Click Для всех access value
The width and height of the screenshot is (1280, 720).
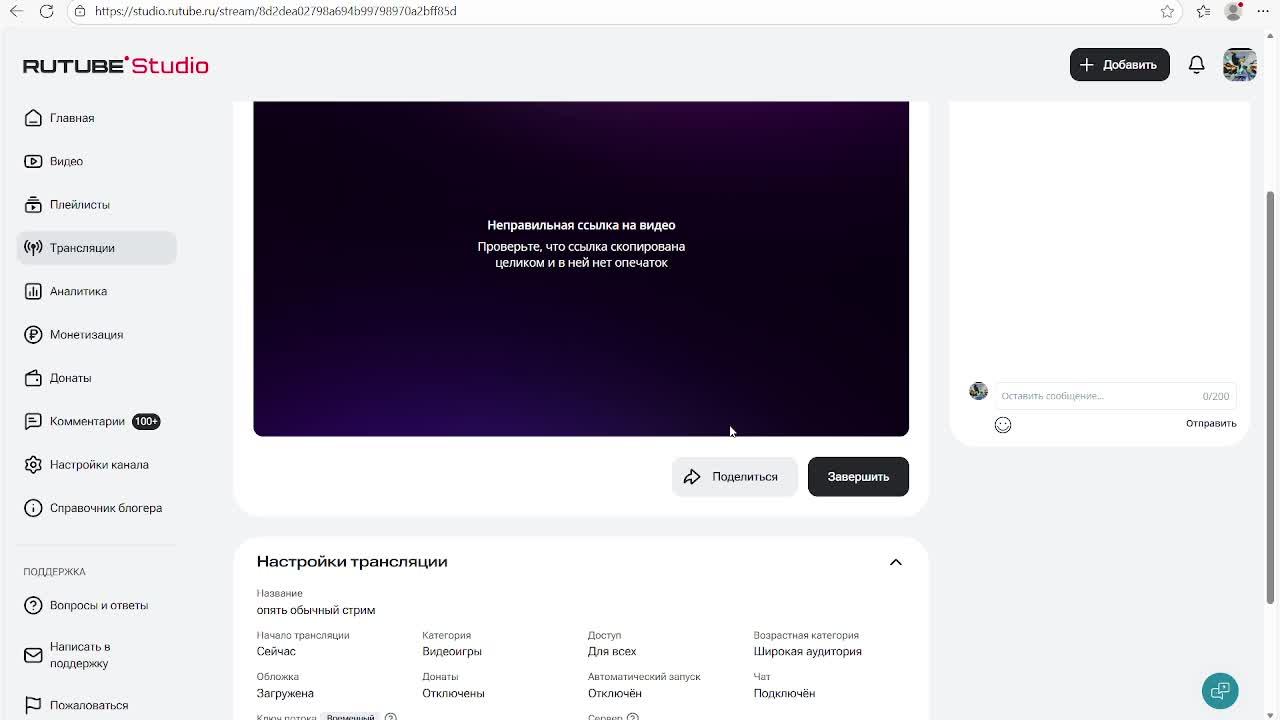point(612,651)
